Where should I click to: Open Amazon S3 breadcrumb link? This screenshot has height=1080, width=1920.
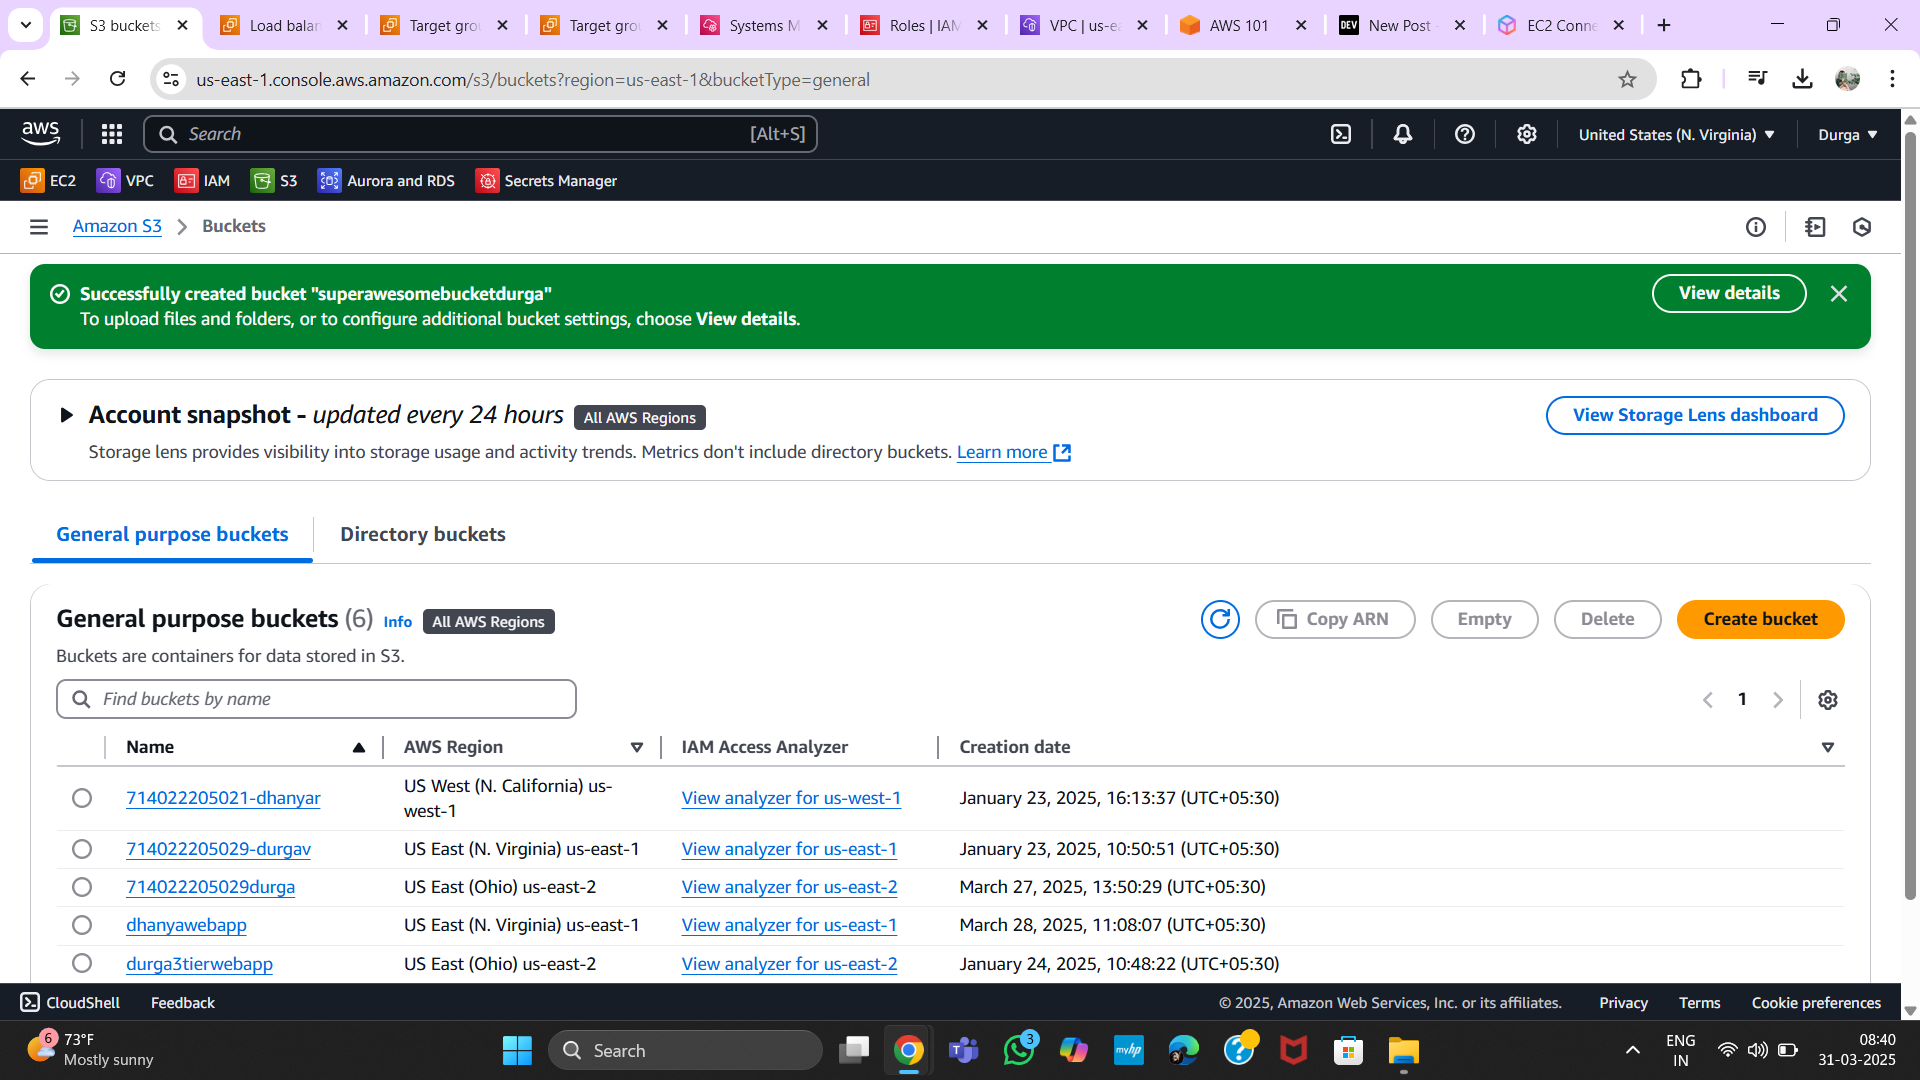117,226
